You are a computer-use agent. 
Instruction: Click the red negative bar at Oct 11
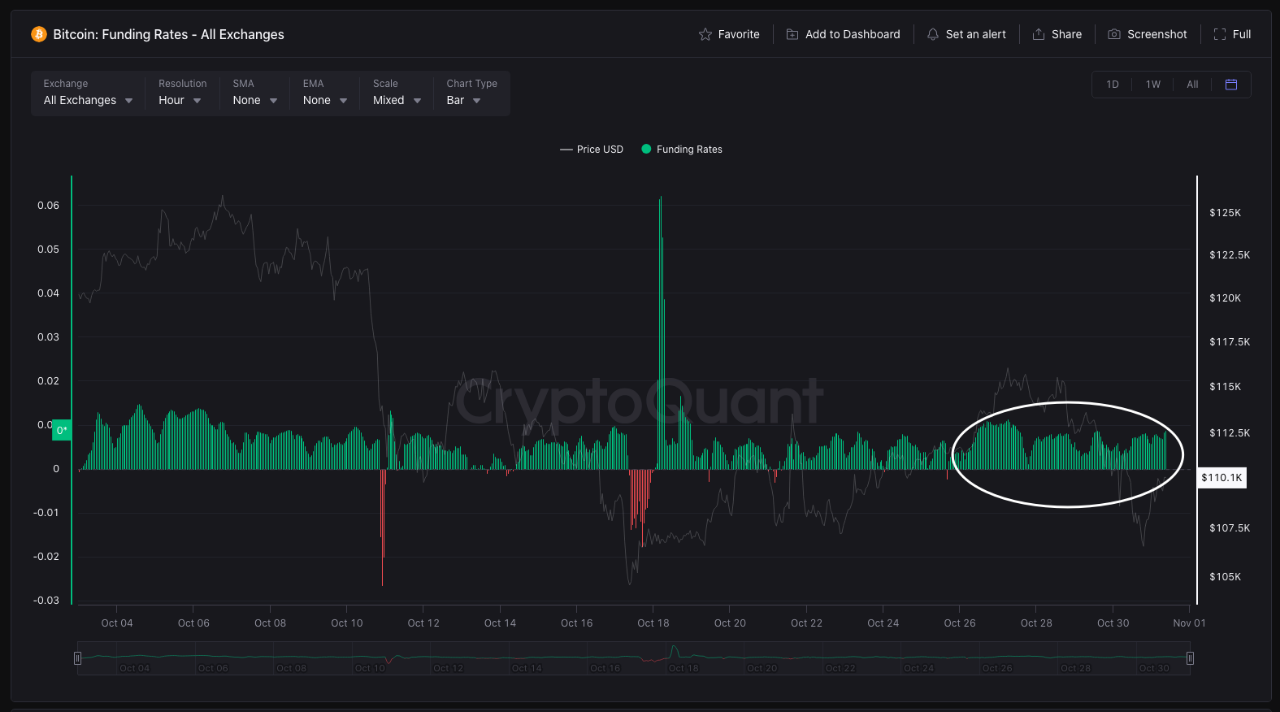click(x=382, y=527)
